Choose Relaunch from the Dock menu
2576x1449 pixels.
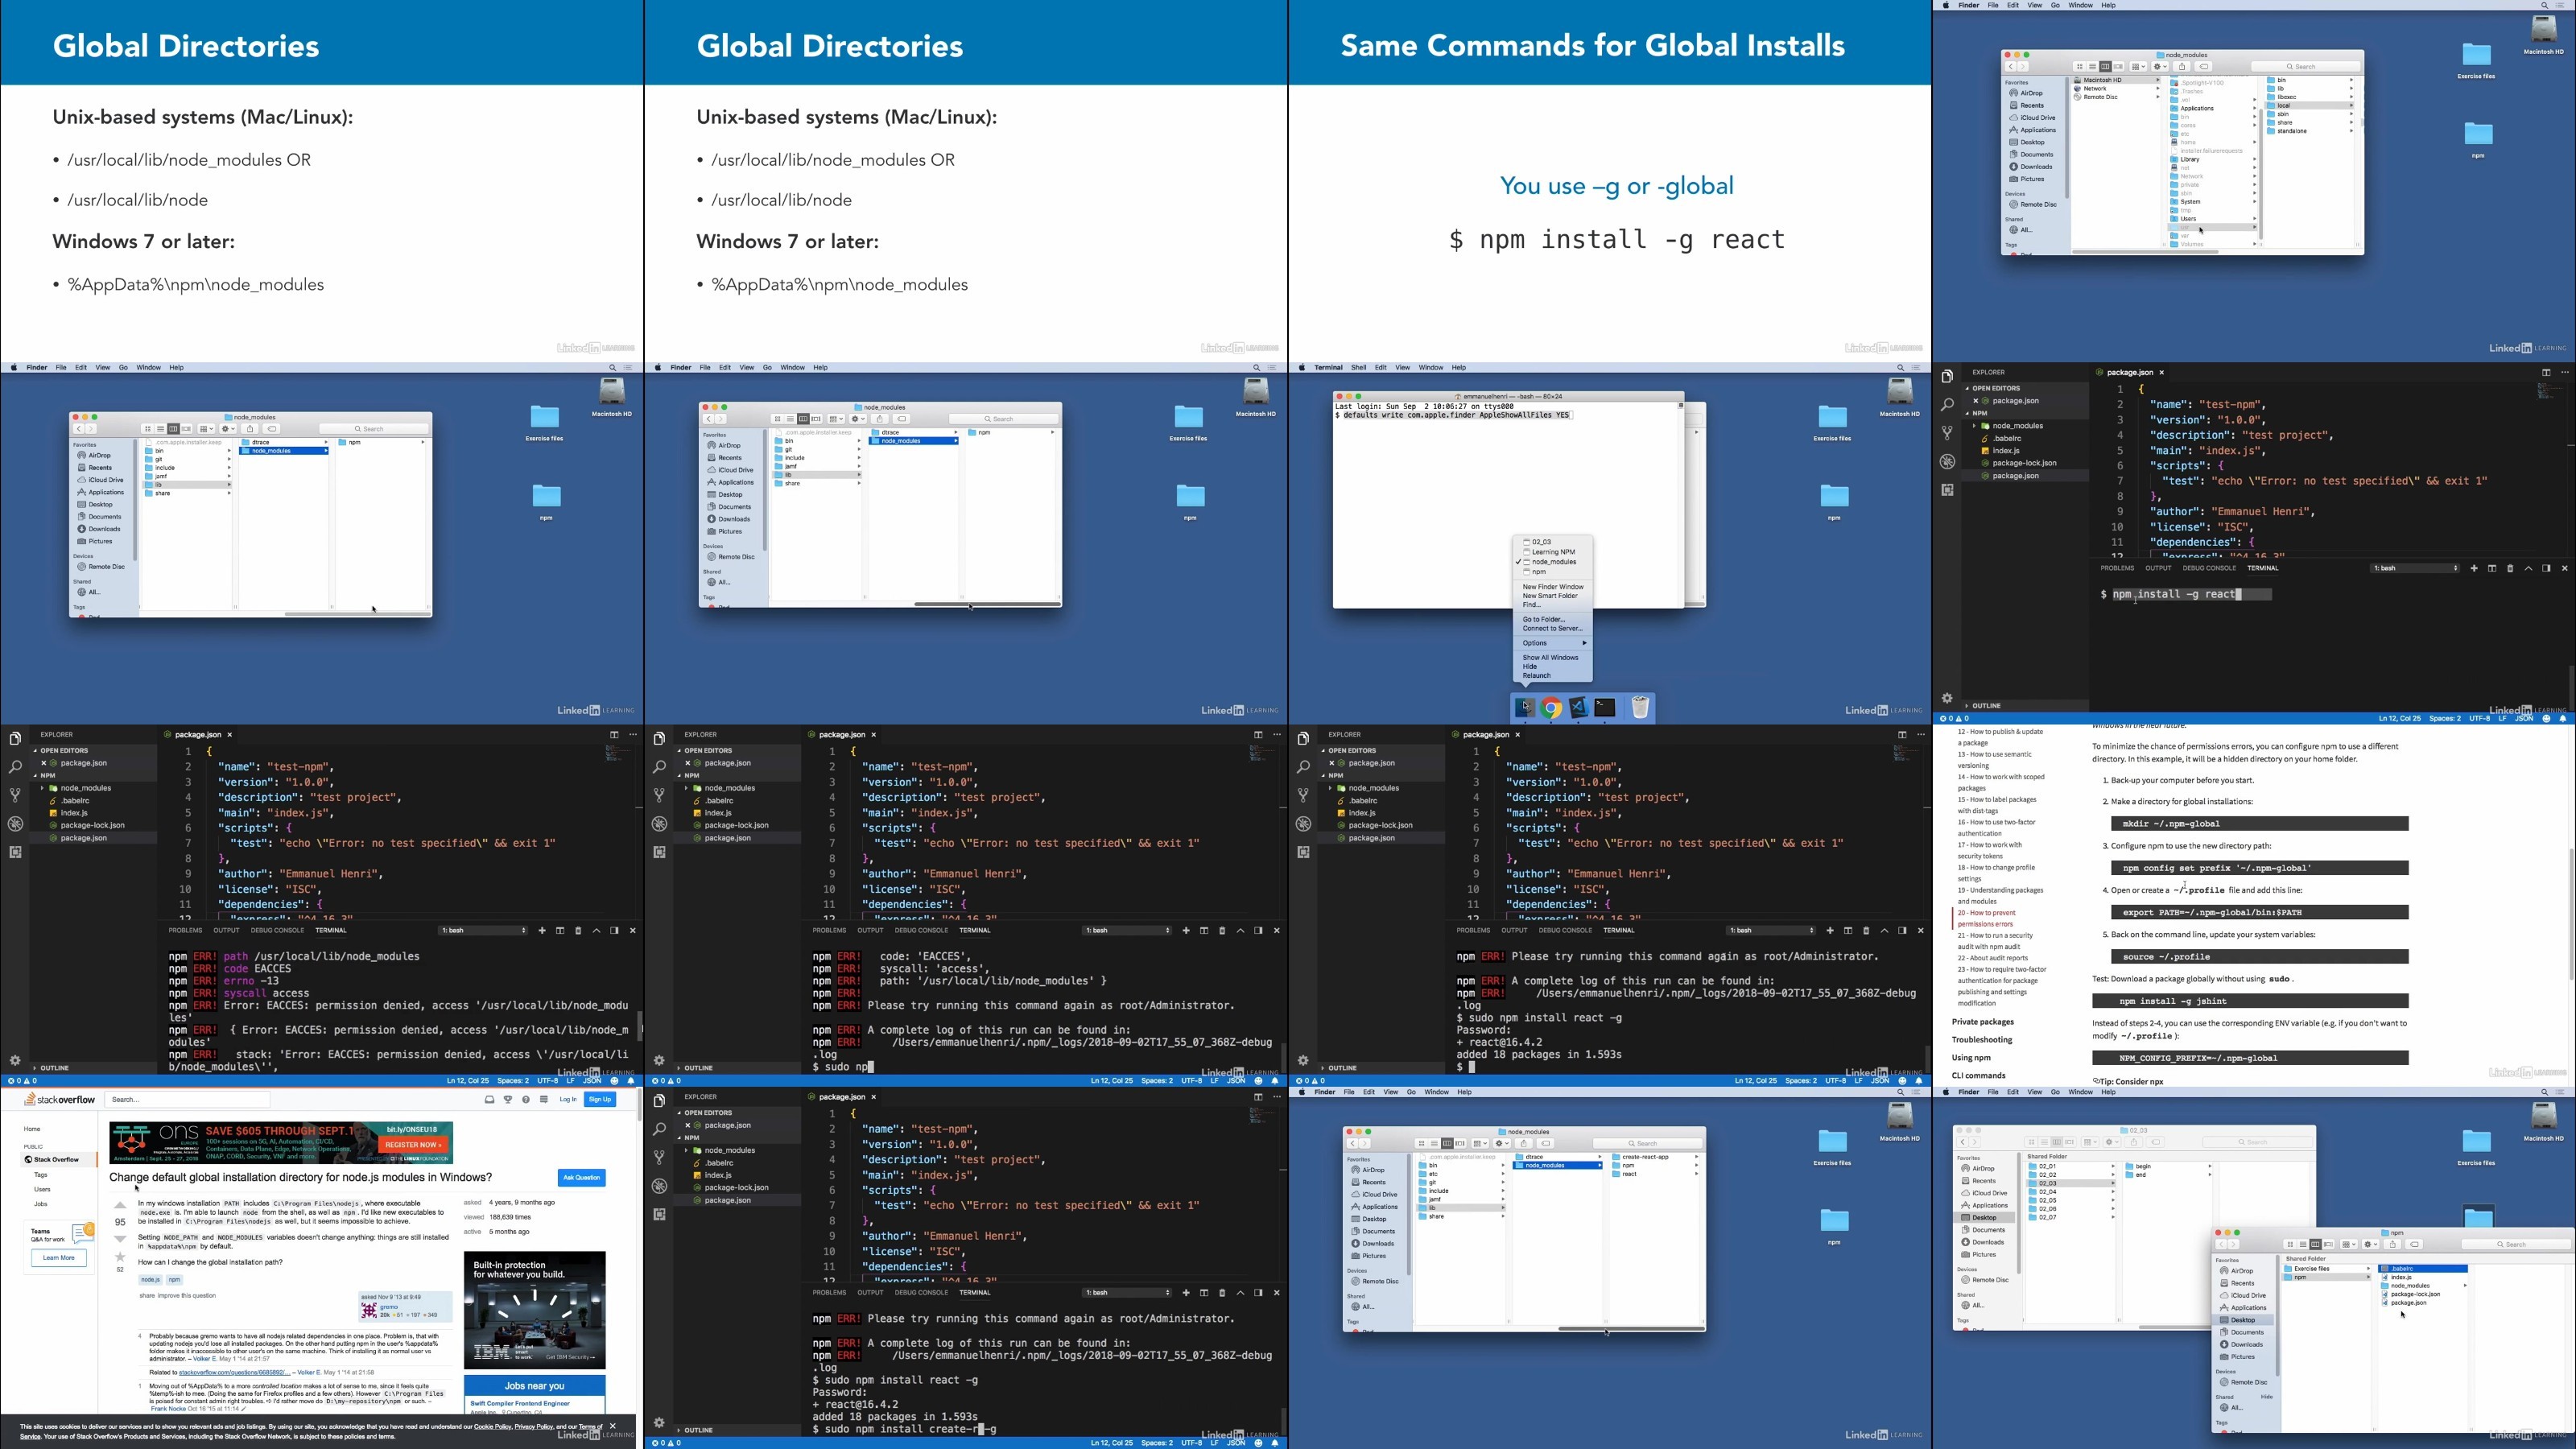1553,676
